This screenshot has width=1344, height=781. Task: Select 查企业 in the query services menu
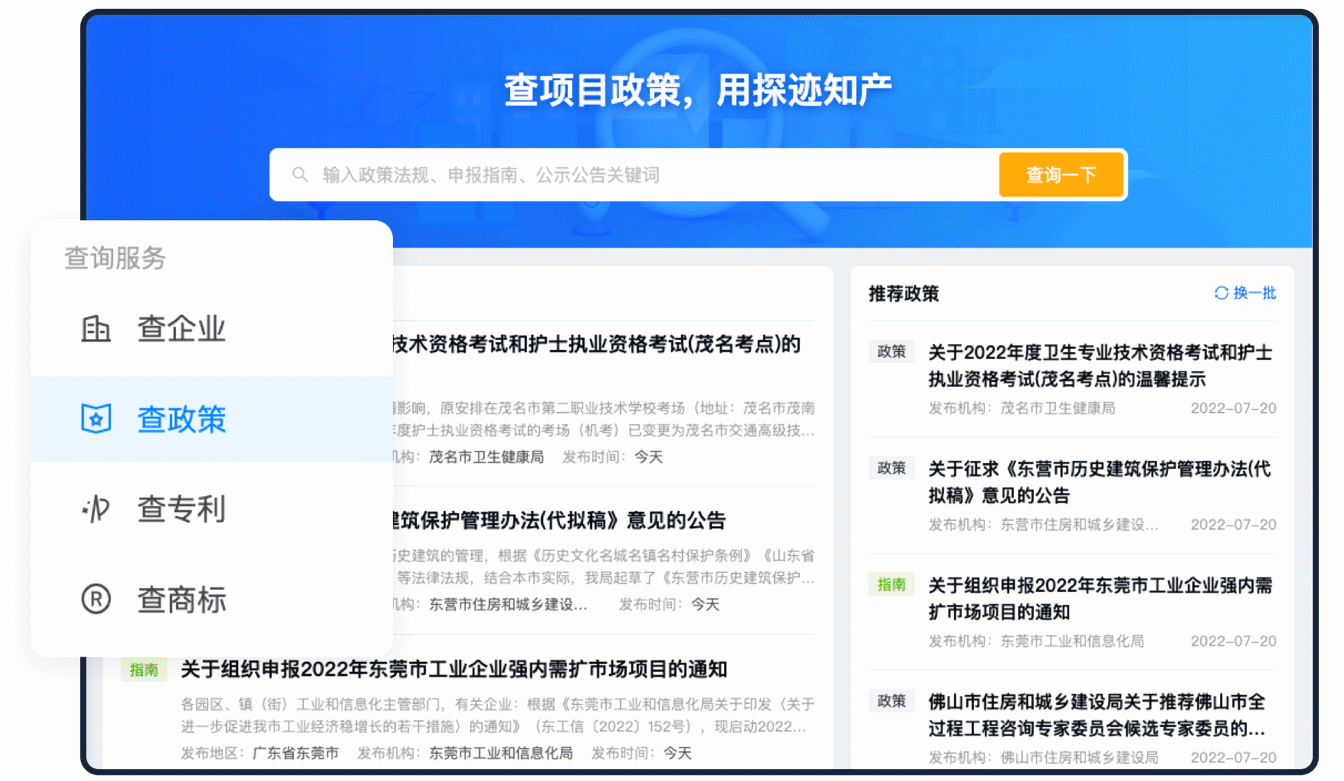coord(181,329)
